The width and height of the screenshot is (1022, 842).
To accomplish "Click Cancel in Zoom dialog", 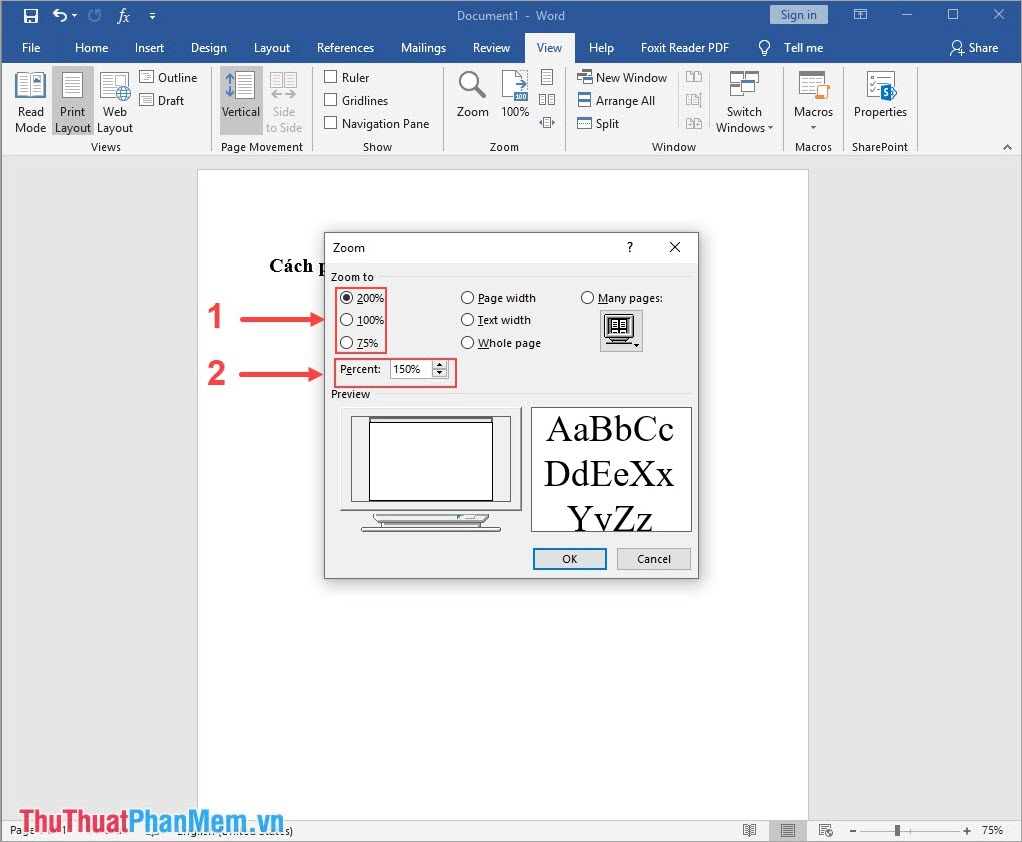I will [654, 559].
